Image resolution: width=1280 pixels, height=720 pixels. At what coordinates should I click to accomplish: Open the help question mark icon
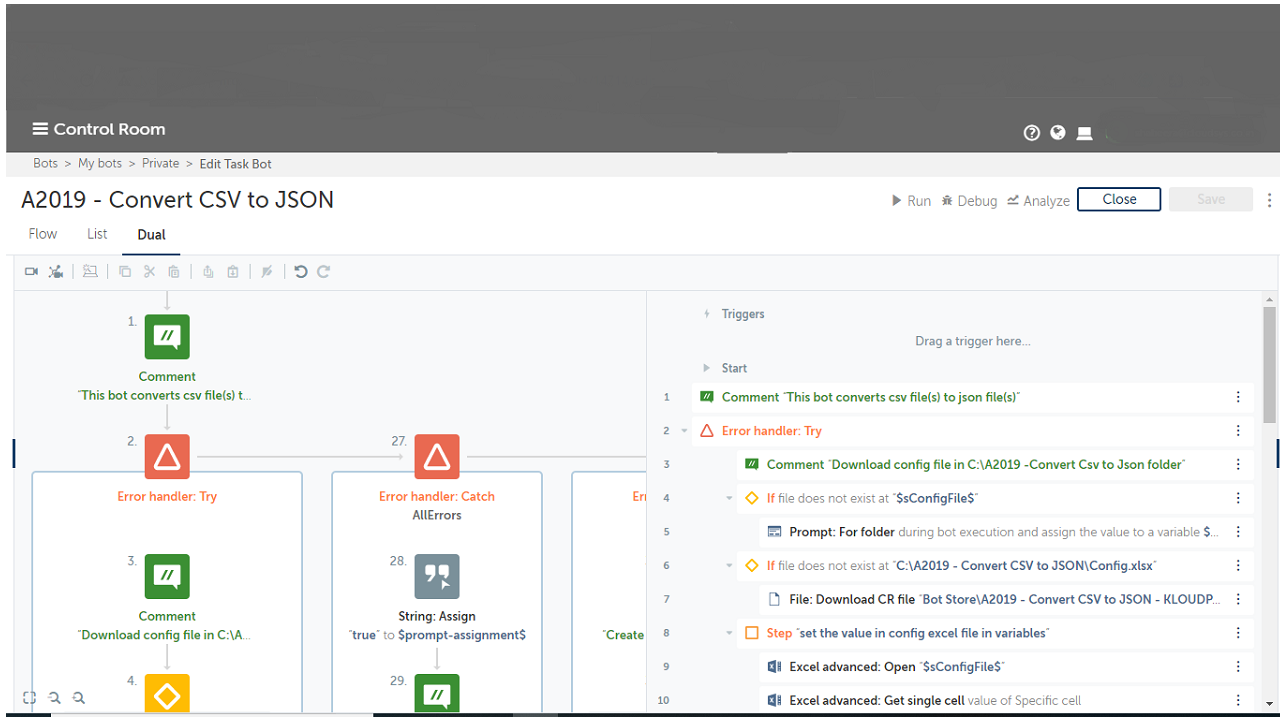click(1032, 133)
